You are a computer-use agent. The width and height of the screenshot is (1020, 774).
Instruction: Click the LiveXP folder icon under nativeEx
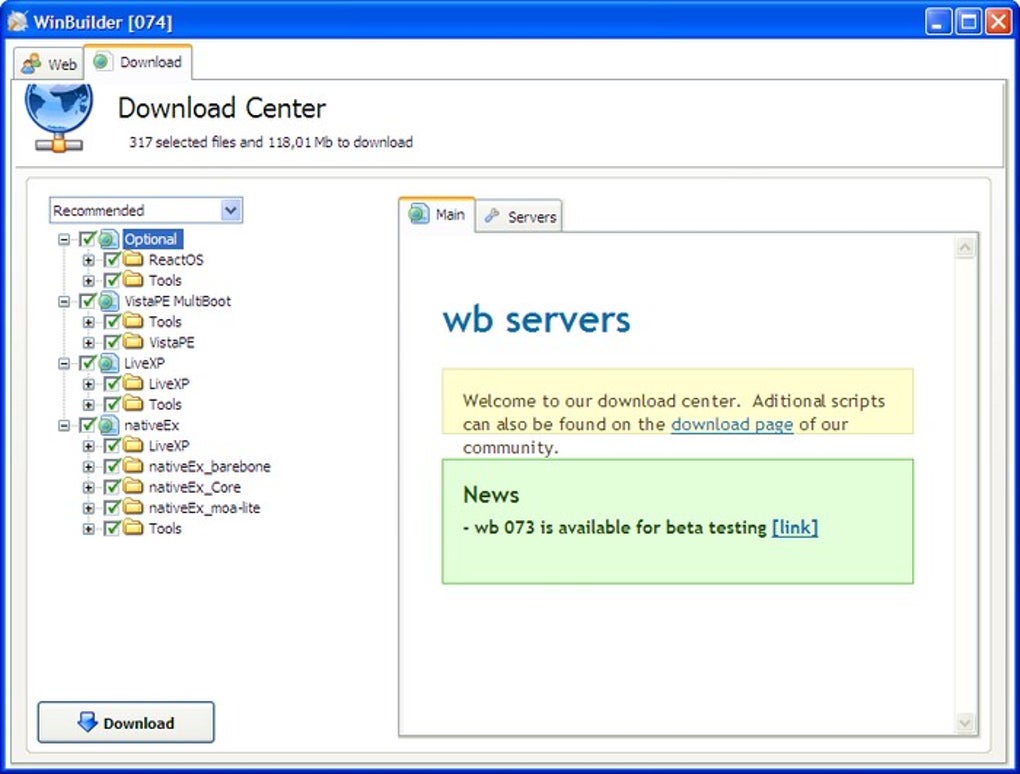[x=133, y=446]
